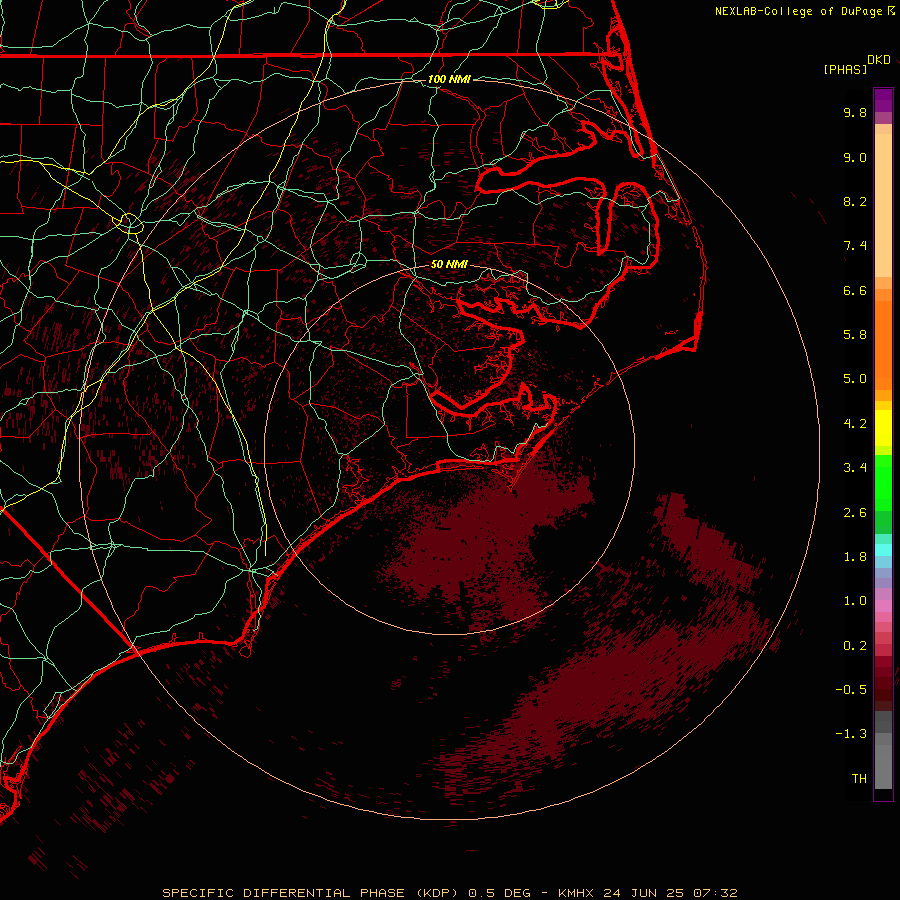900x900 pixels.
Task: Click the -1.3 legend value
Action: (851, 734)
